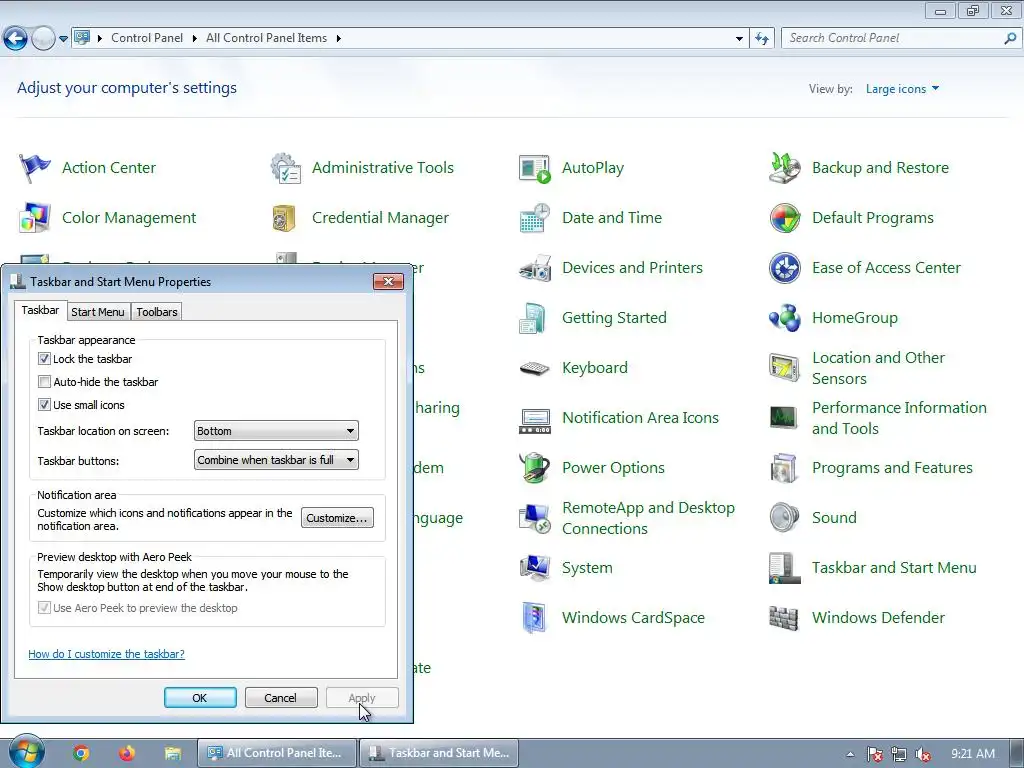Open Windows Explorer from the taskbar
Image resolution: width=1024 pixels, height=768 pixels.
pyautogui.click(x=172, y=754)
